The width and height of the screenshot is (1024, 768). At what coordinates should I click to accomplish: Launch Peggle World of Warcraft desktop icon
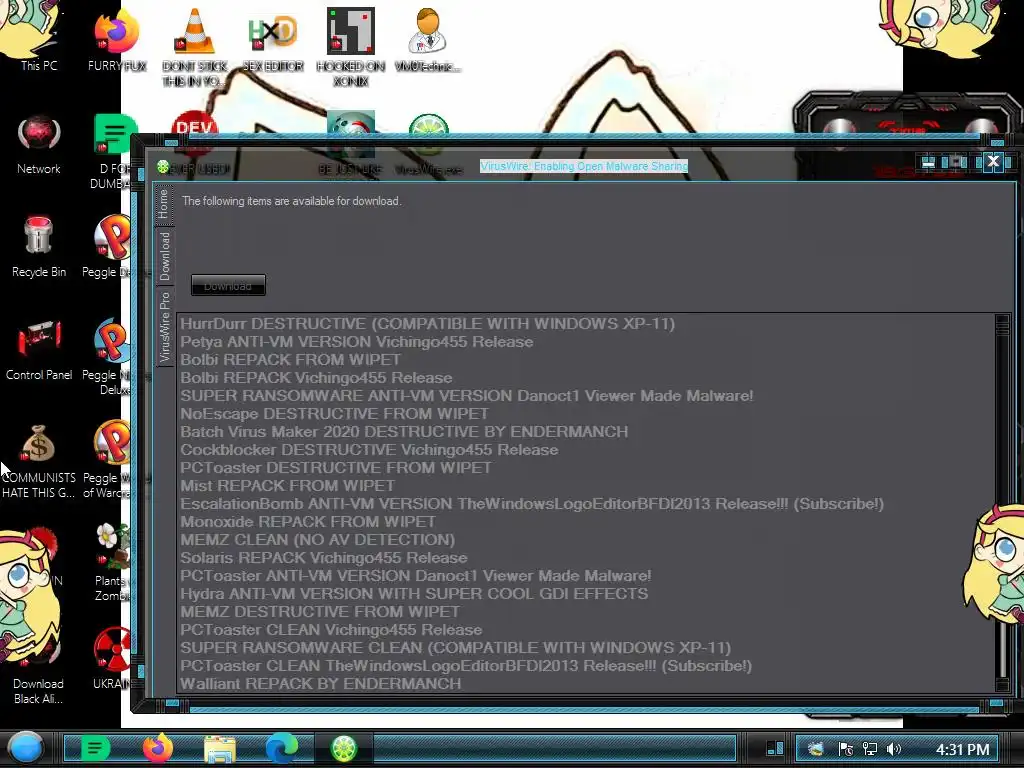click(109, 460)
